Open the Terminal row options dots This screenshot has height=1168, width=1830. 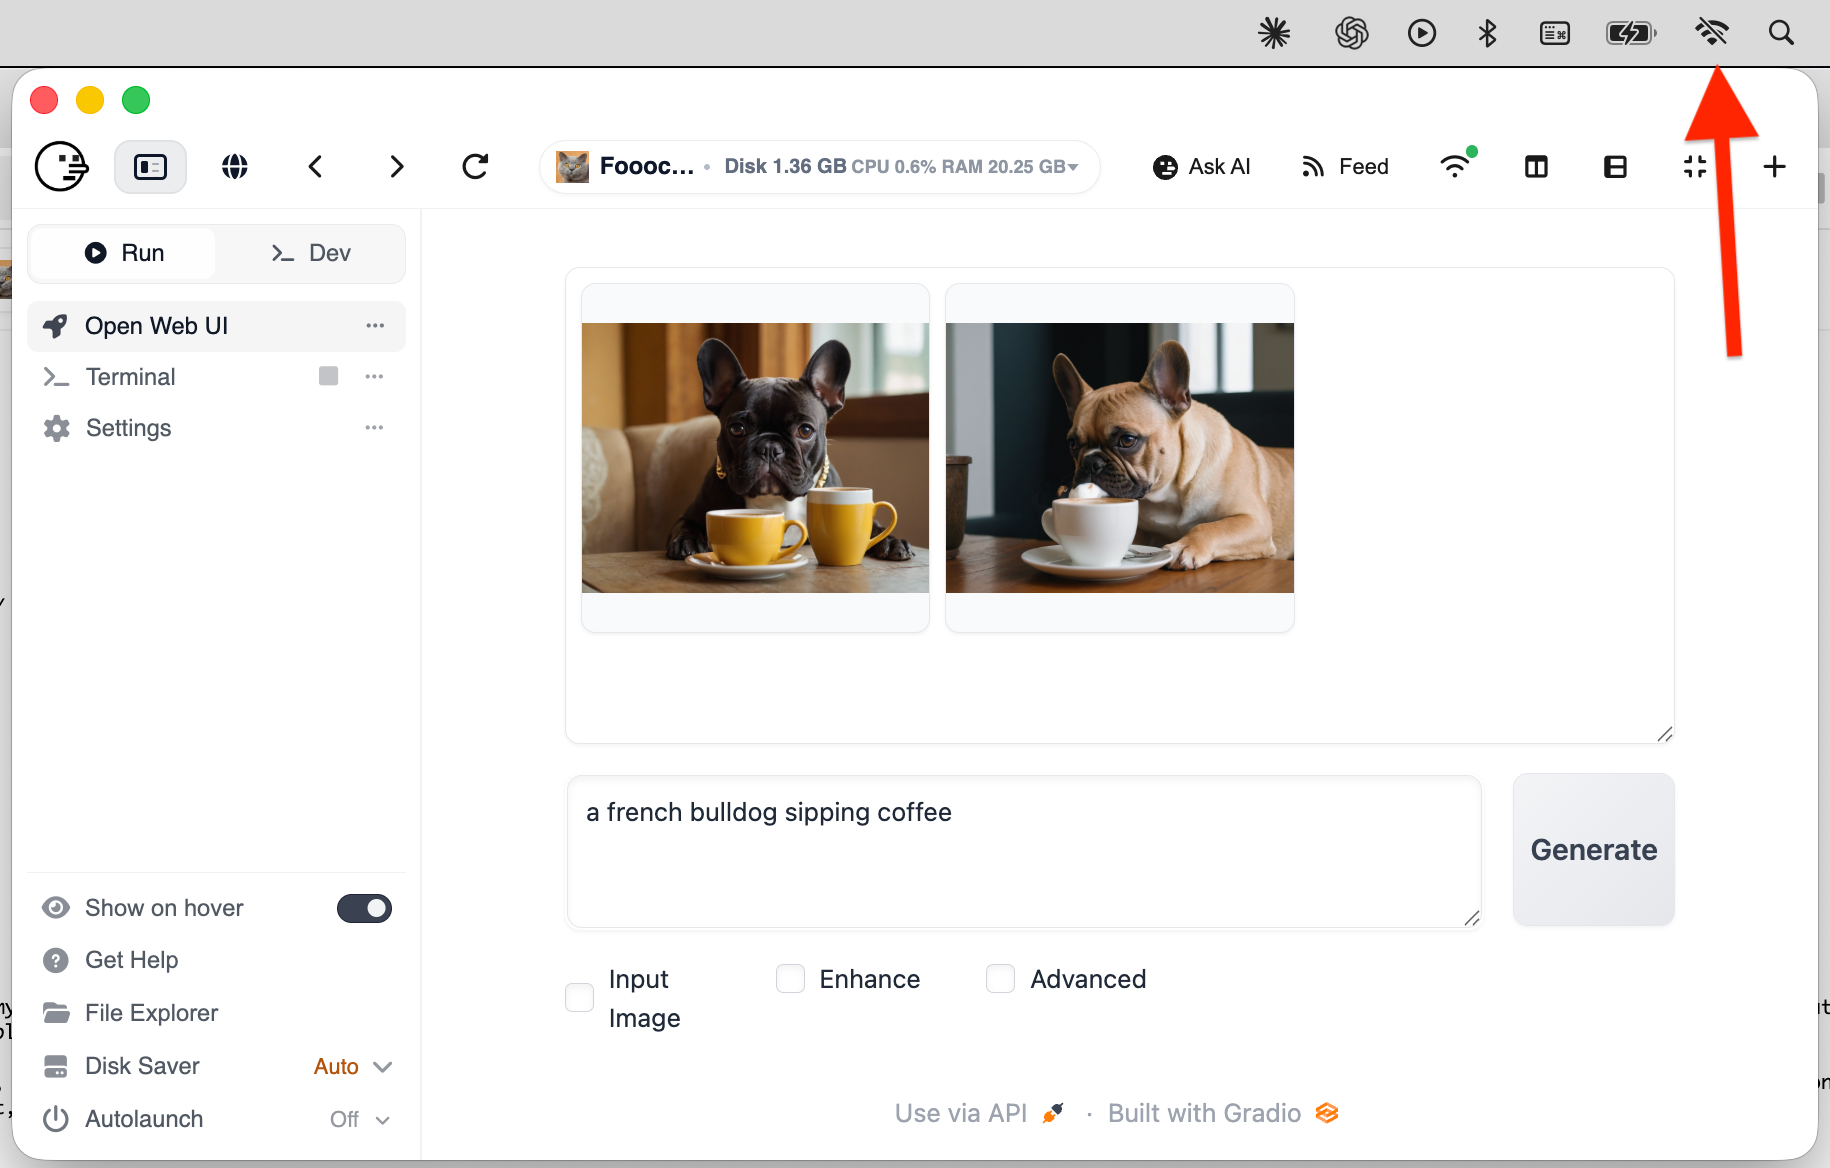[x=375, y=377]
